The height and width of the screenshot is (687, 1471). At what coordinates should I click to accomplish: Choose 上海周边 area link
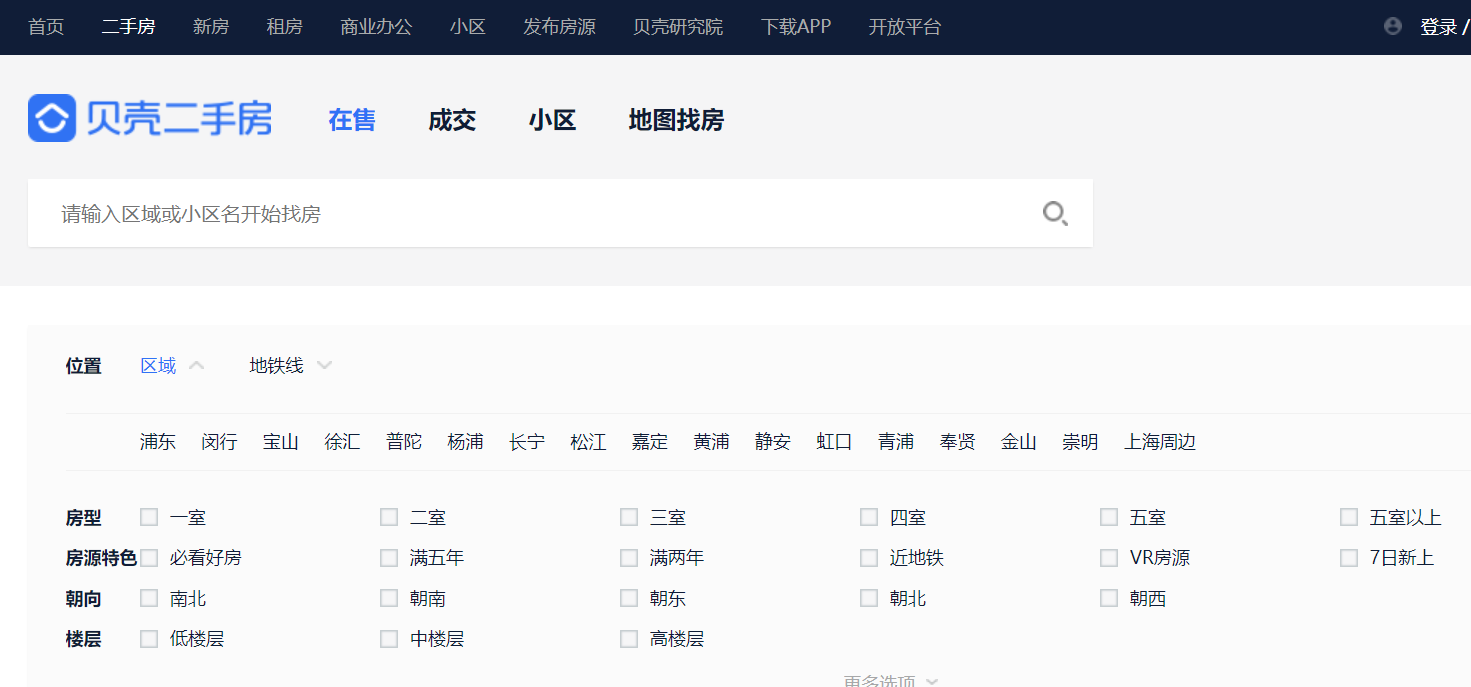(1160, 441)
